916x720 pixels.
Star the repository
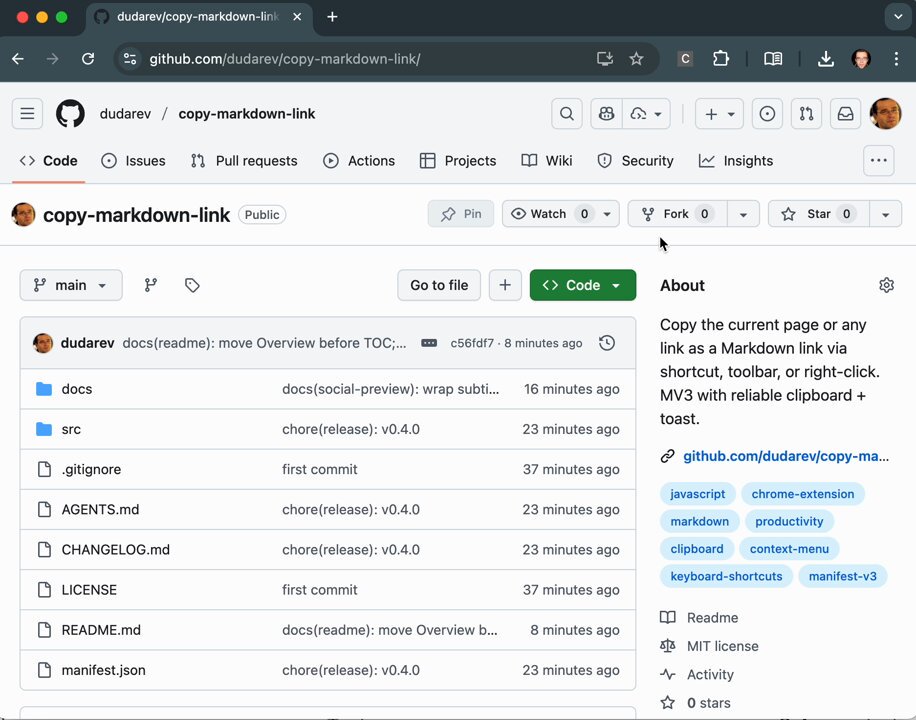818,214
